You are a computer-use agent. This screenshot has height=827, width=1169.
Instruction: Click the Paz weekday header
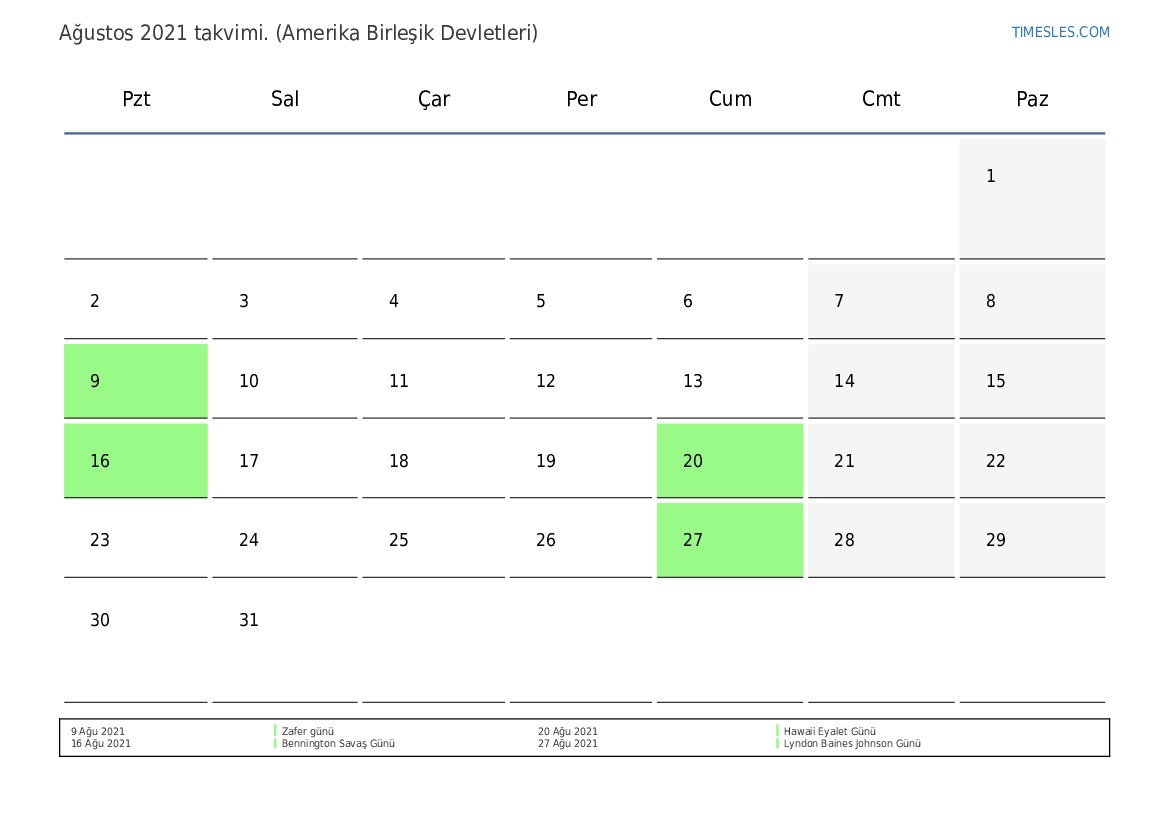click(1032, 99)
